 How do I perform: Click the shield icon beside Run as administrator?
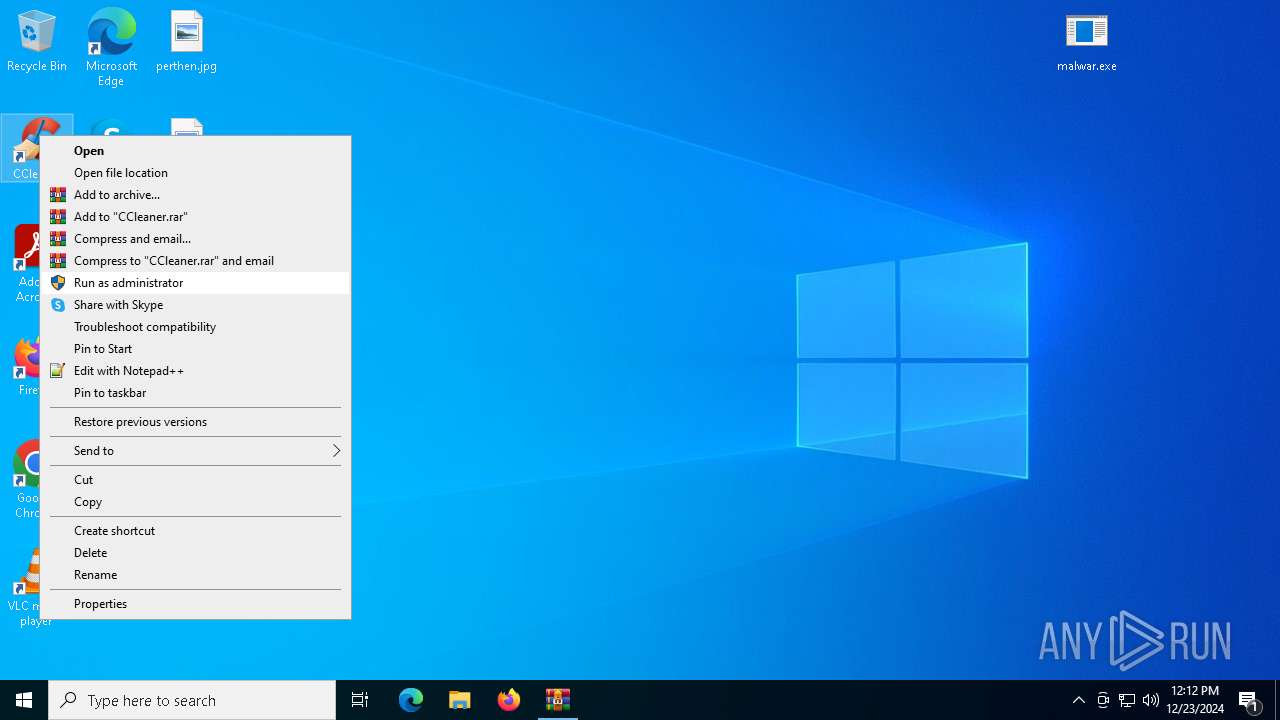pyautogui.click(x=58, y=283)
